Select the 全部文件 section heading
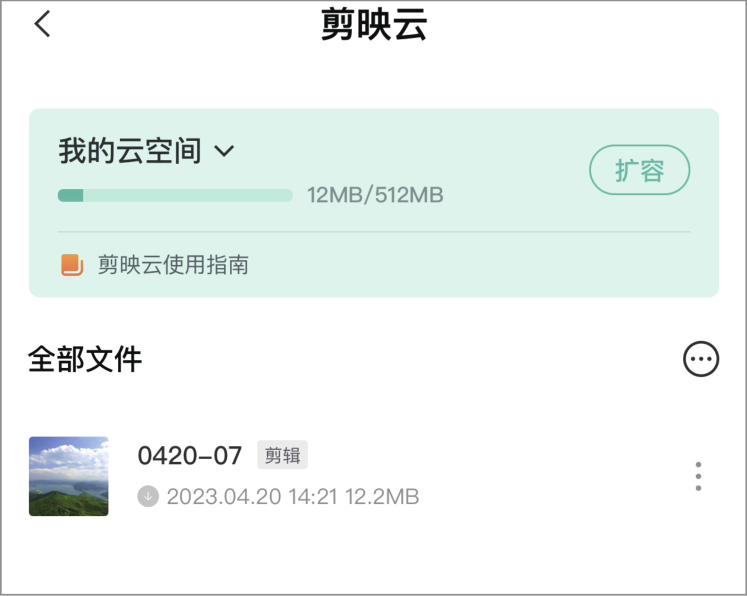This screenshot has width=747, height=596. (85, 359)
